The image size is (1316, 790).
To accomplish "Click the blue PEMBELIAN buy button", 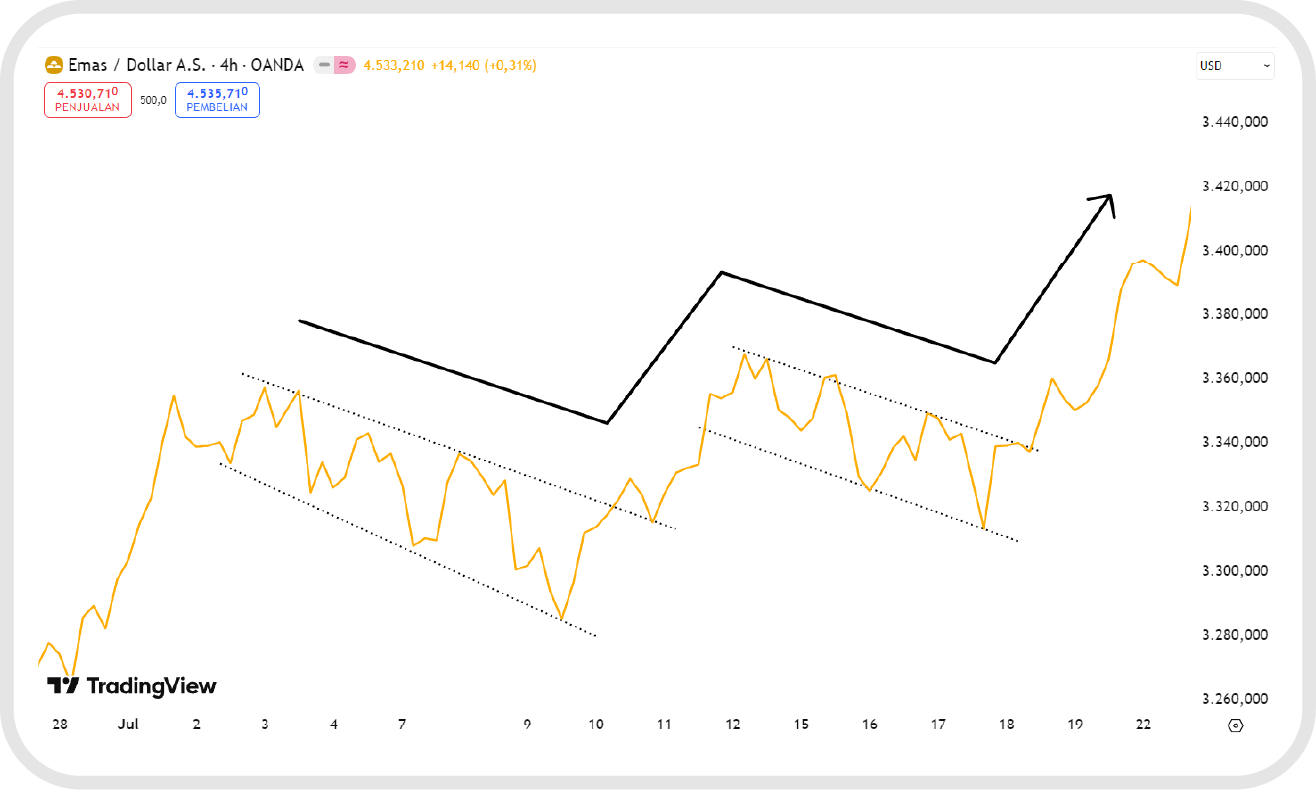I will click(x=217, y=100).
